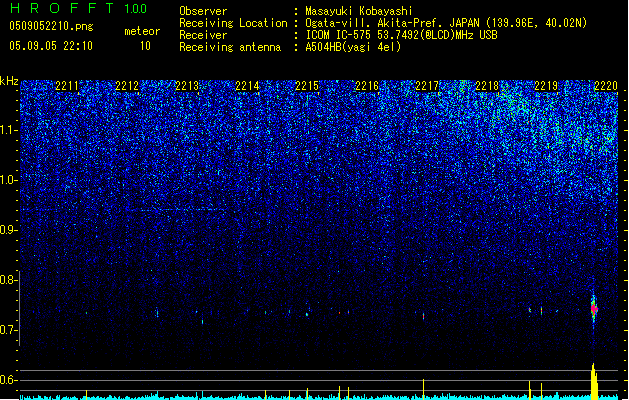This screenshot has width=629, height=400.
Task: Select the file name 0509052210.png
Action: pos(51,26)
